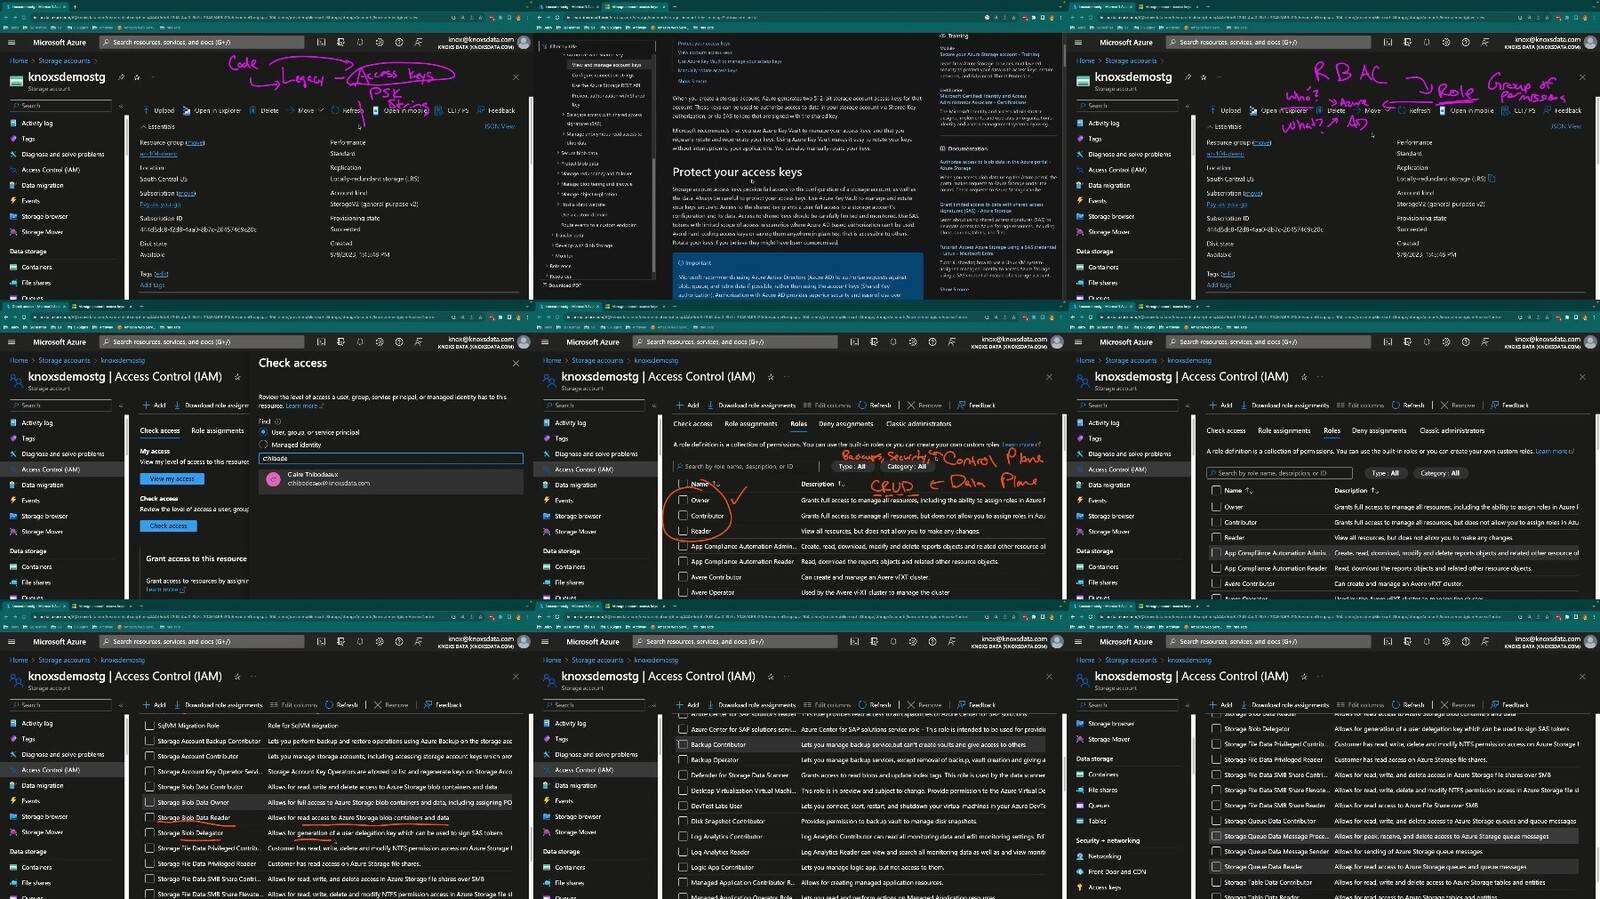Open Tables in the Storage Queue frame sidebar
Screen dimensions: 1600x899
tap(1097, 821)
